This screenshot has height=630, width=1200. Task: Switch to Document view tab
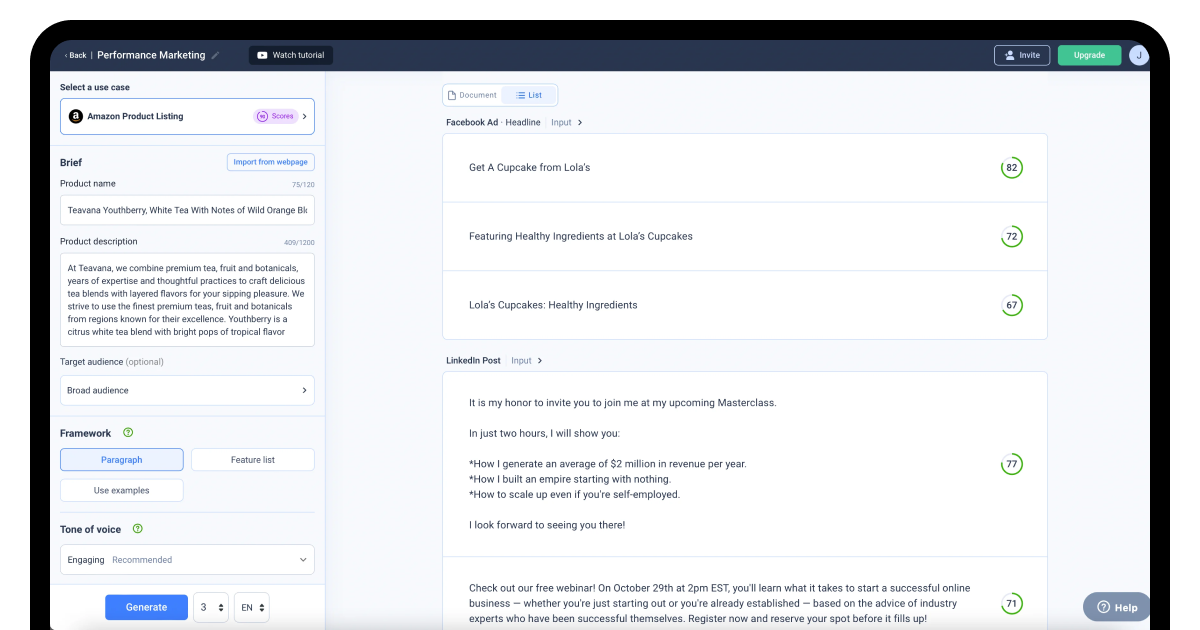click(x=472, y=95)
